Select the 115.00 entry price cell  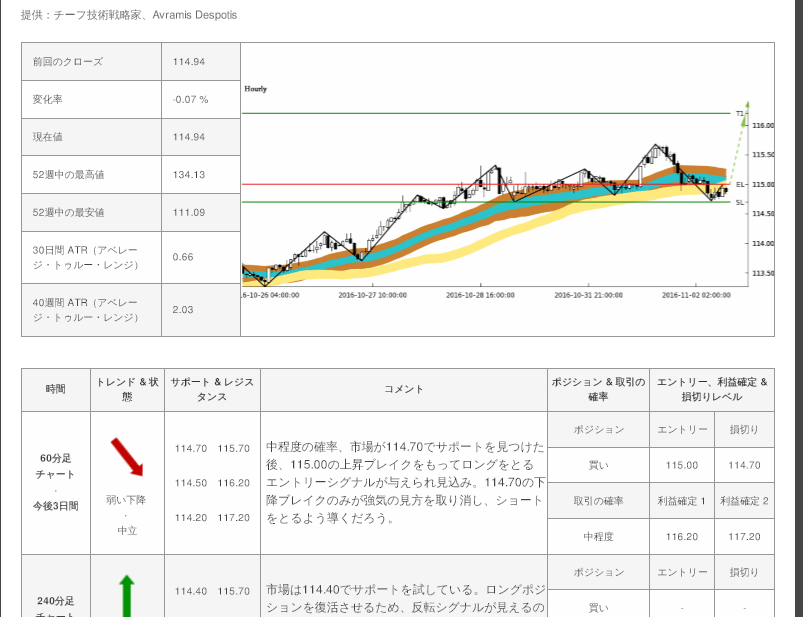click(682, 465)
